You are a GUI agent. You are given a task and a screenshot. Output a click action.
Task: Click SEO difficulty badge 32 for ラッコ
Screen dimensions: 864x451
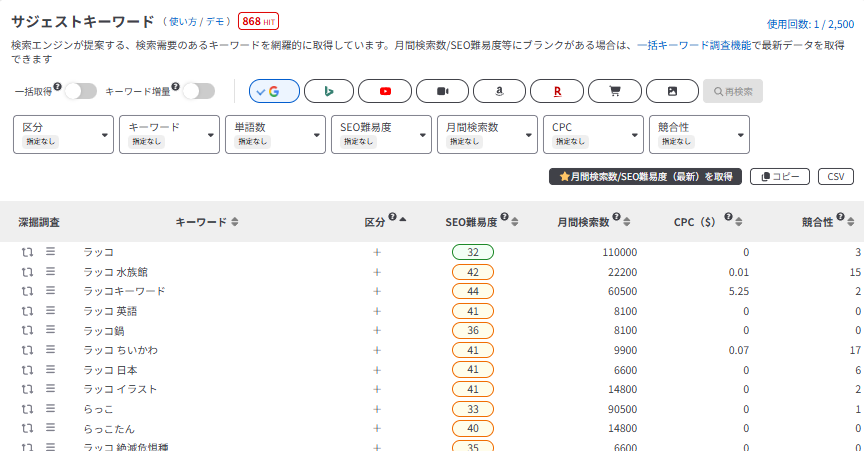(x=473, y=252)
